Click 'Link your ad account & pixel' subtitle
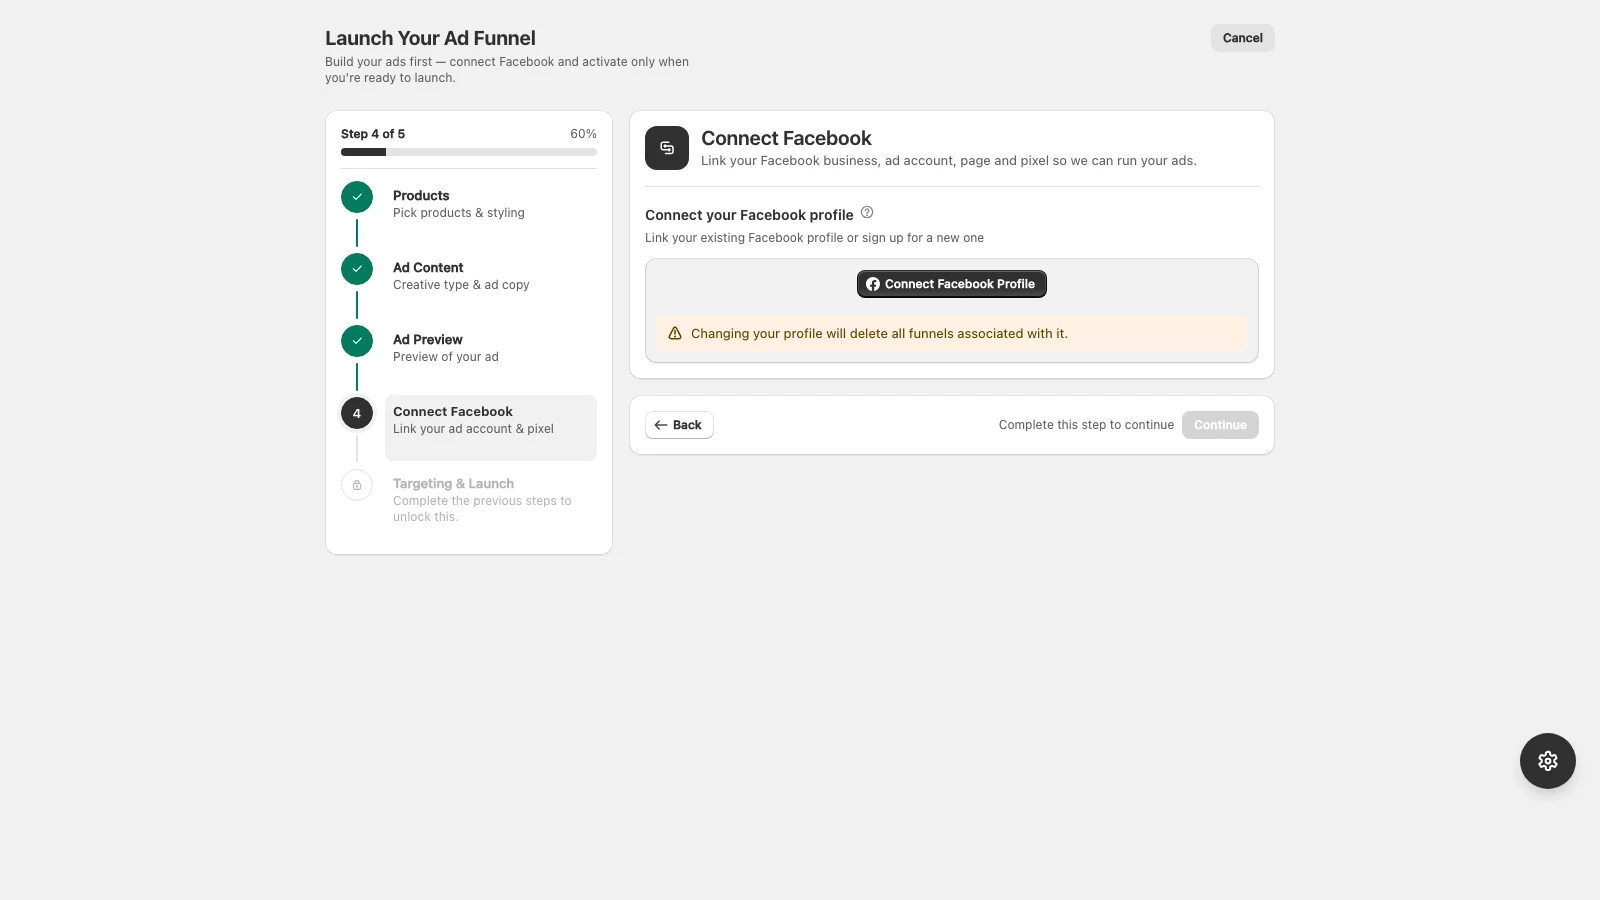Viewport: 1600px width, 900px height. coord(473,429)
